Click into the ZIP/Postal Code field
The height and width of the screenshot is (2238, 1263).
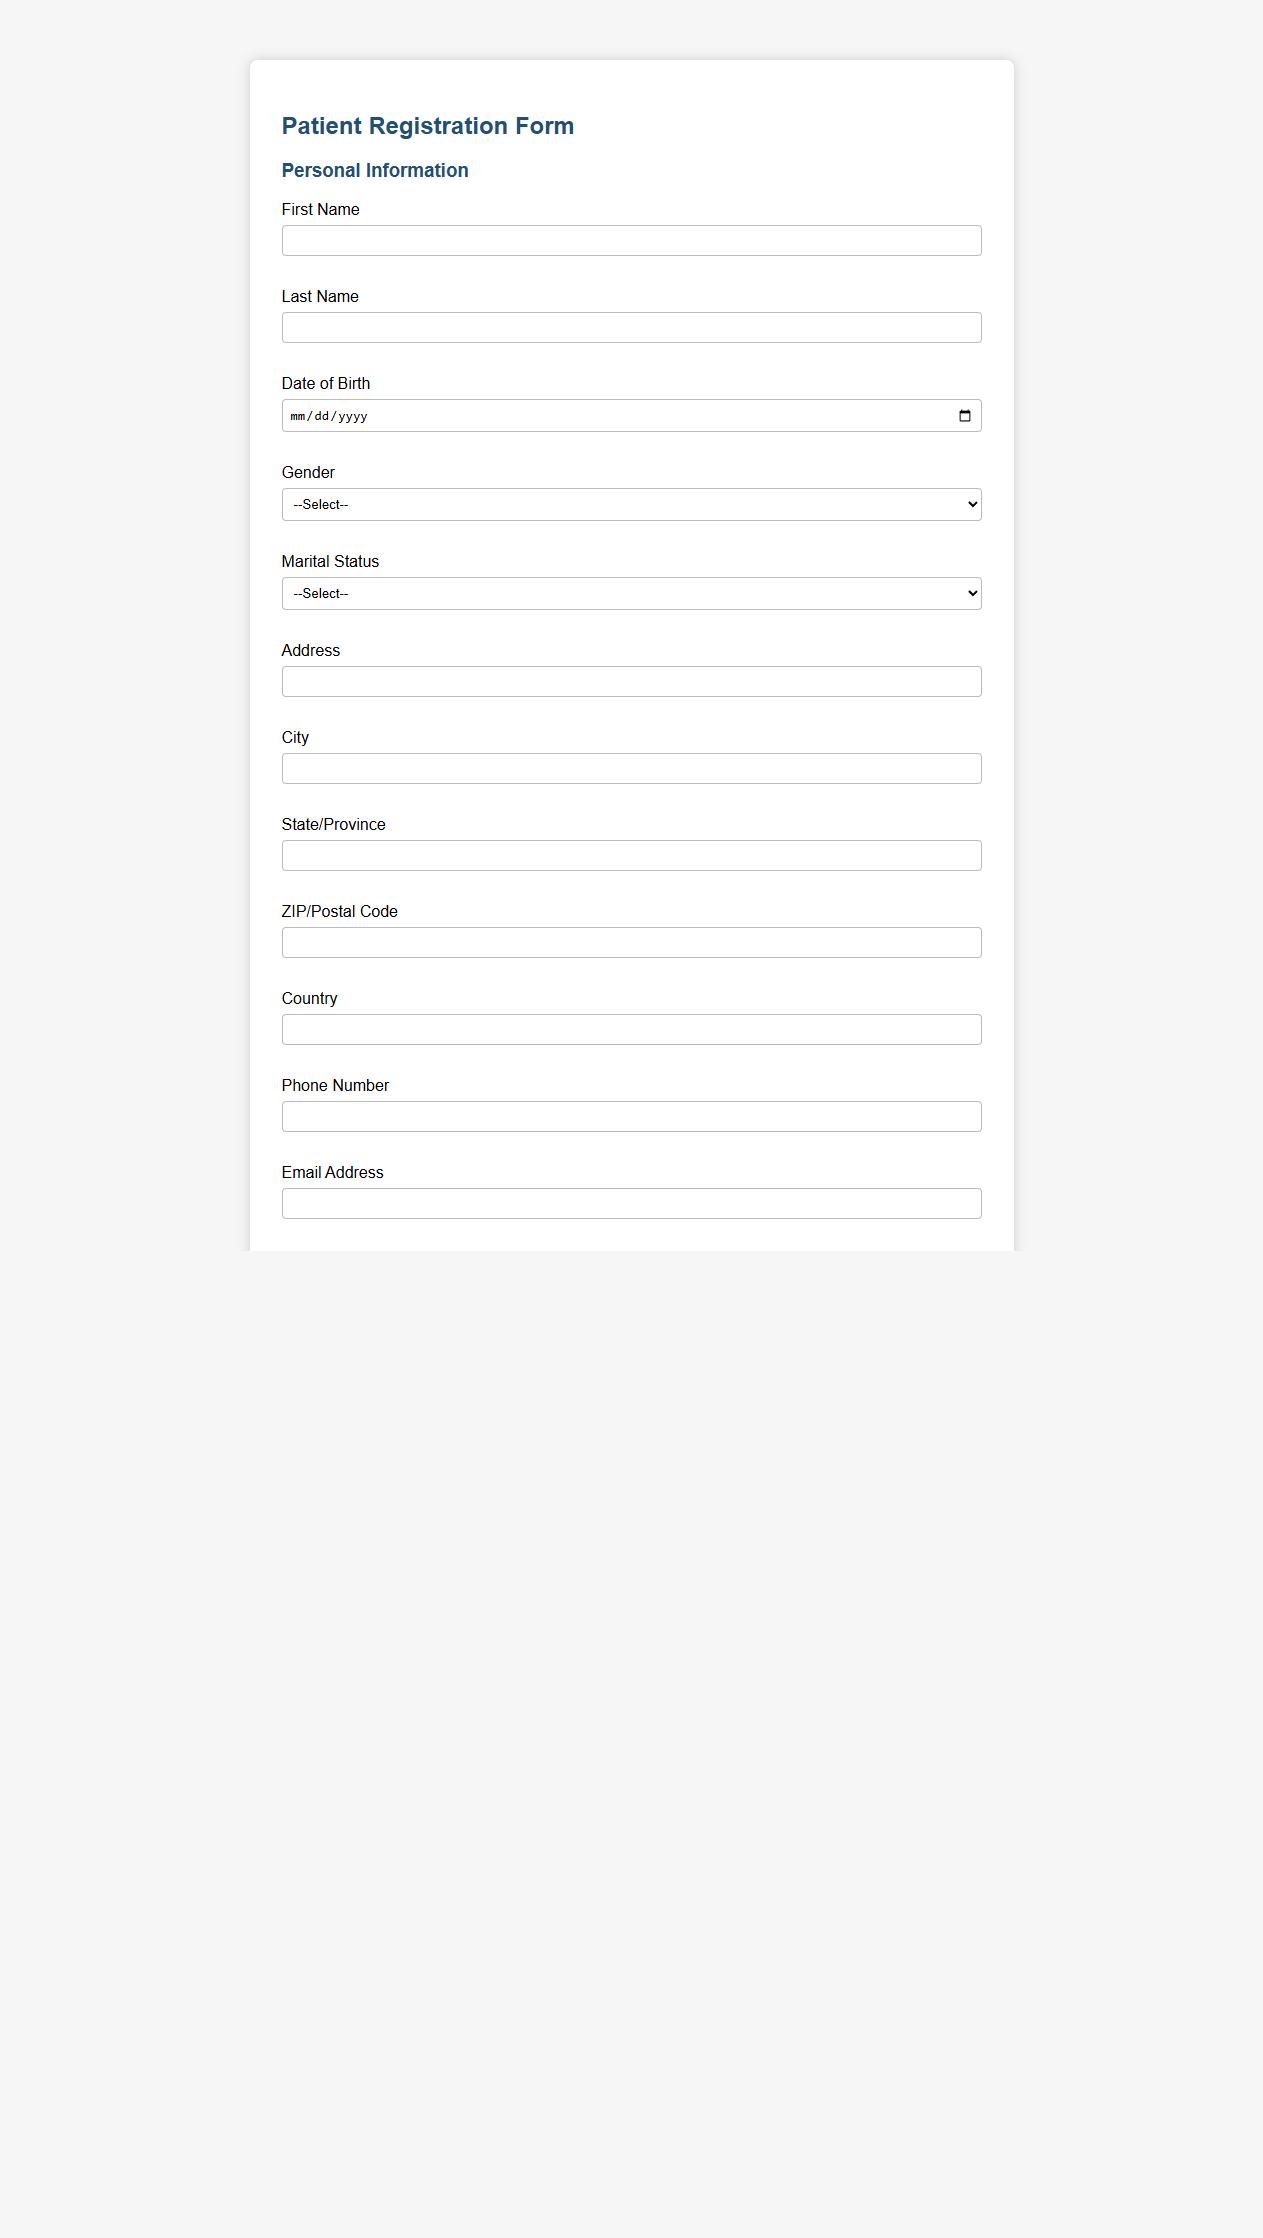click(631, 942)
